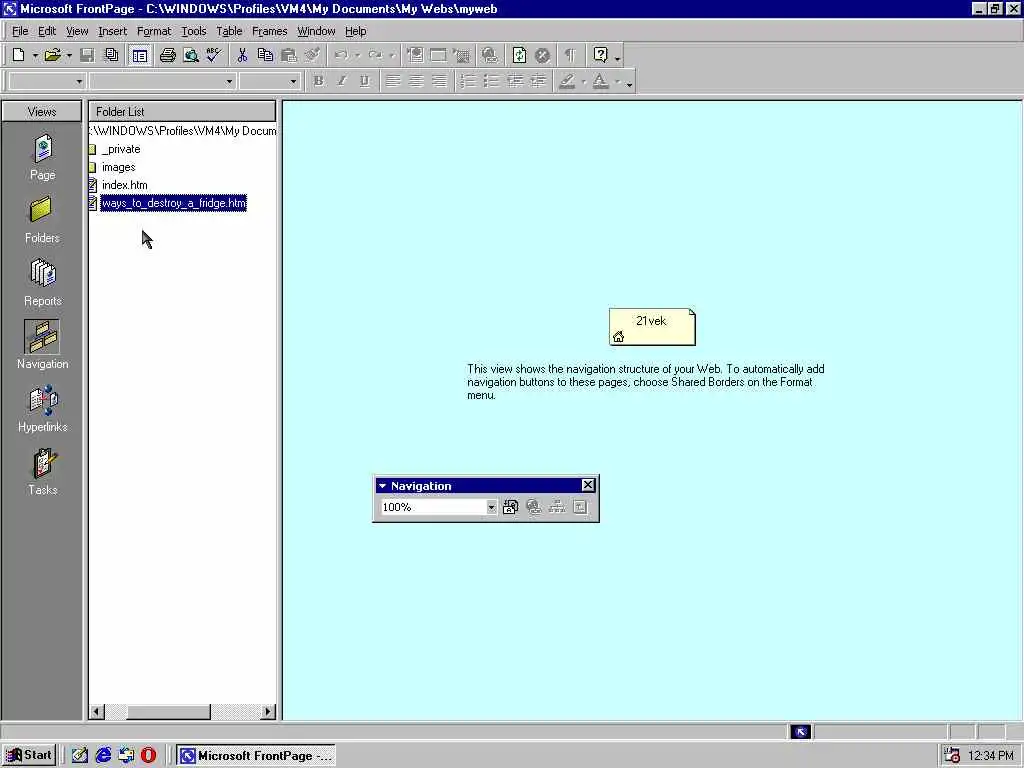Open the Help menu
The height and width of the screenshot is (768, 1024).
pyautogui.click(x=355, y=31)
